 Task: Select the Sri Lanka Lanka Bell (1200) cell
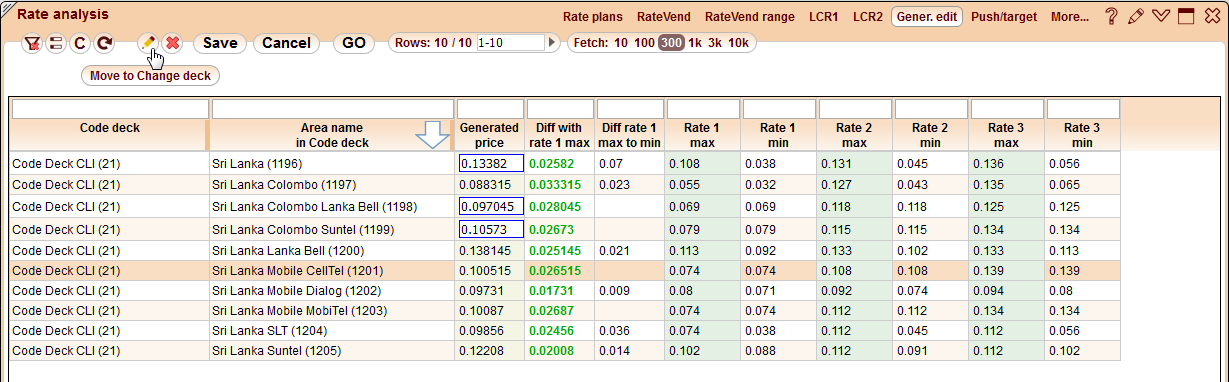pos(332,250)
